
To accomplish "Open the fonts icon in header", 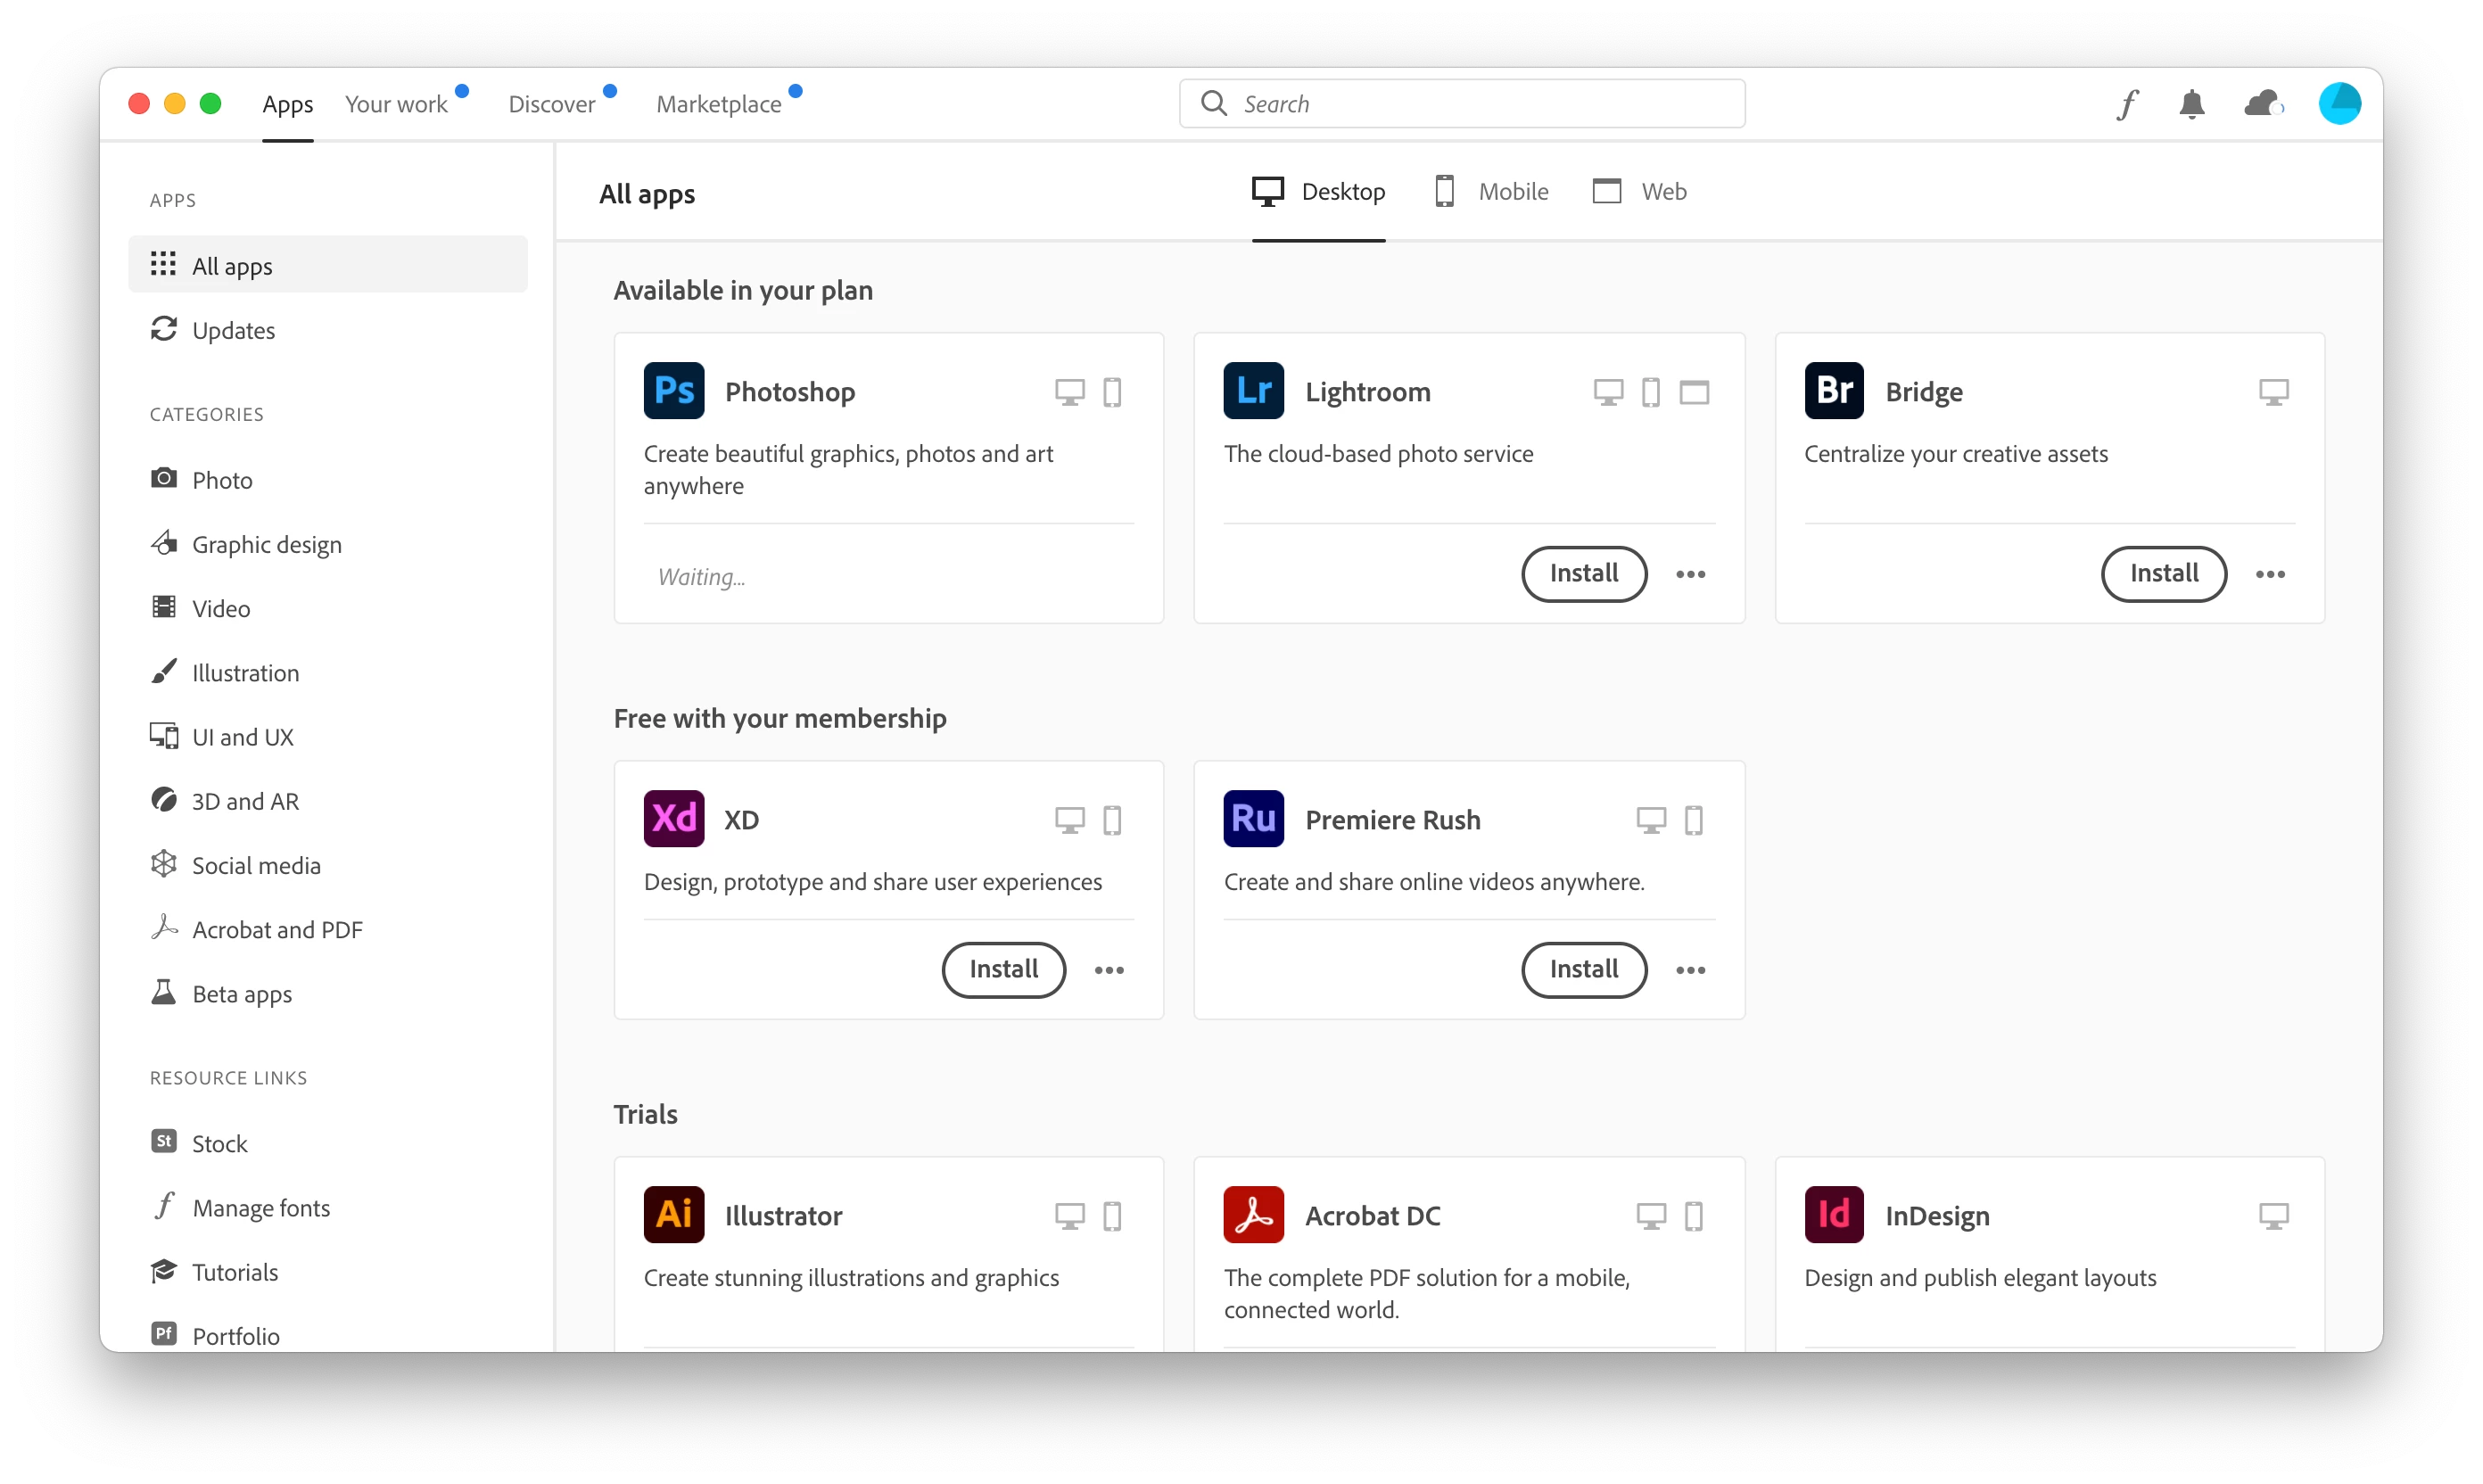I will [2127, 104].
